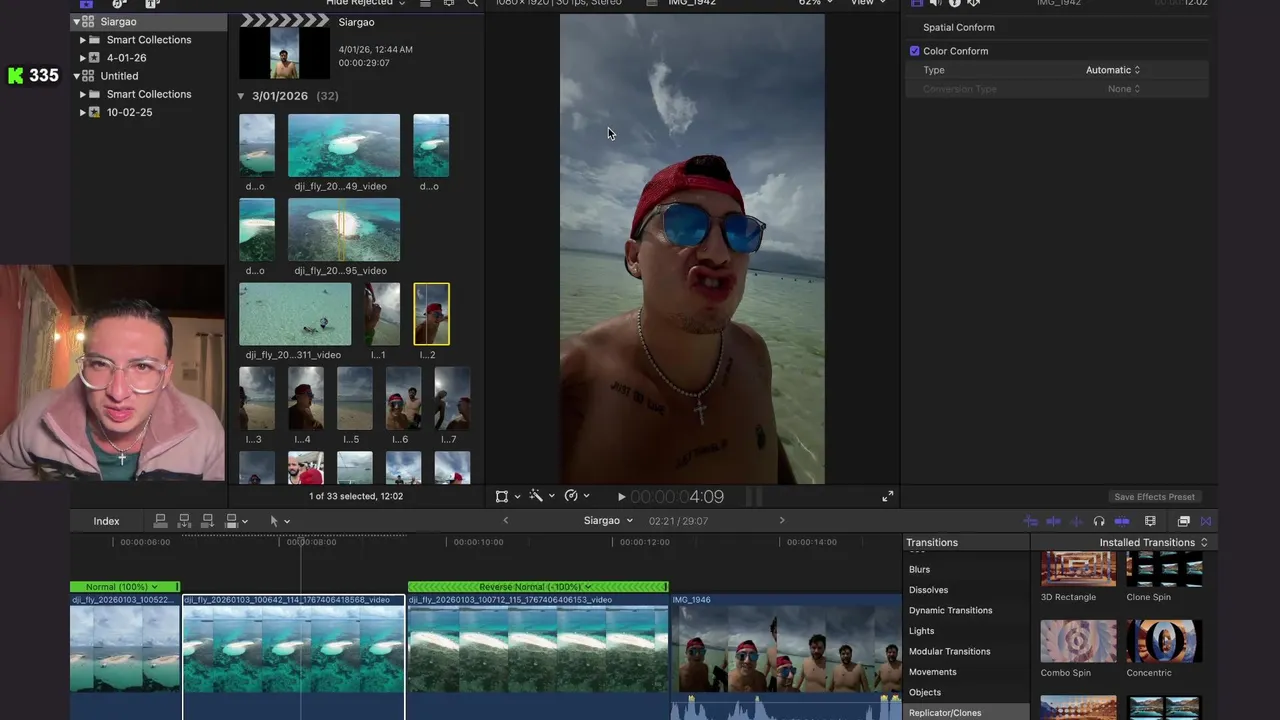1280x720 pixels.
Task: Select the Blurs transitions category
Action: tap(919, 569)
